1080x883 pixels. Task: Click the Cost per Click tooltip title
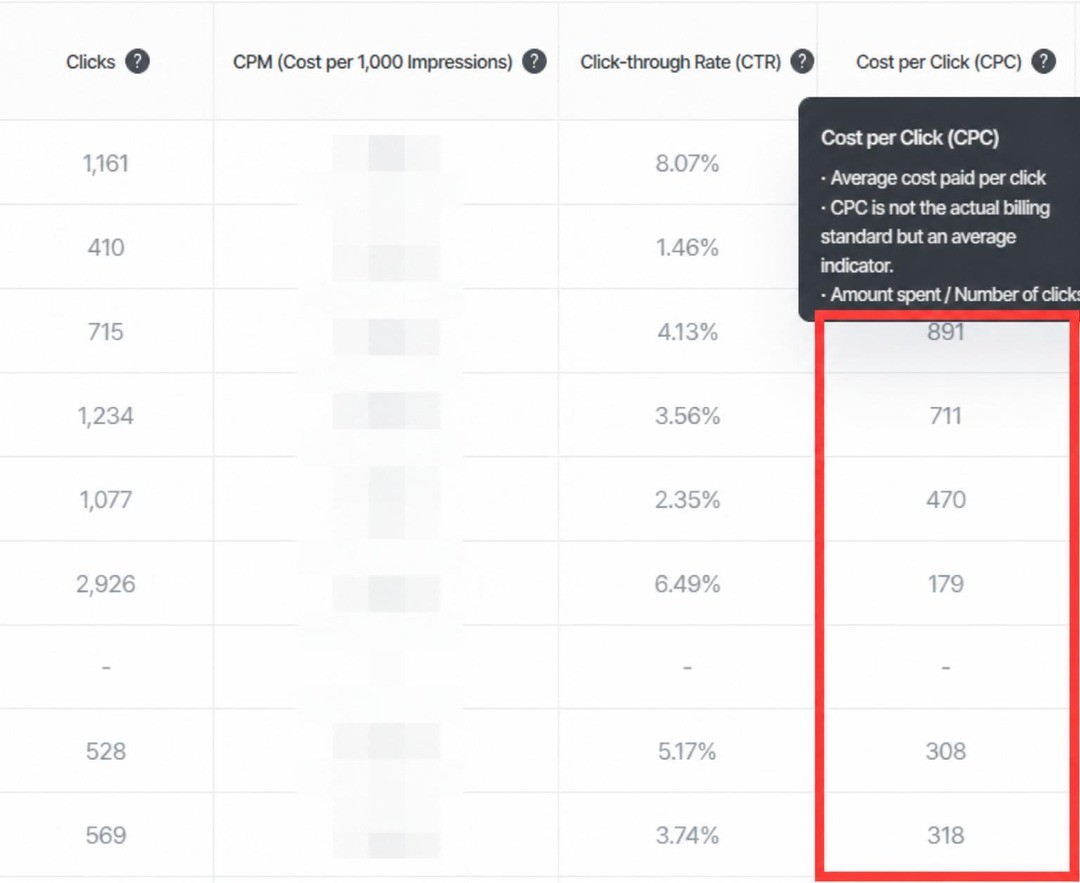pos(910,138)
